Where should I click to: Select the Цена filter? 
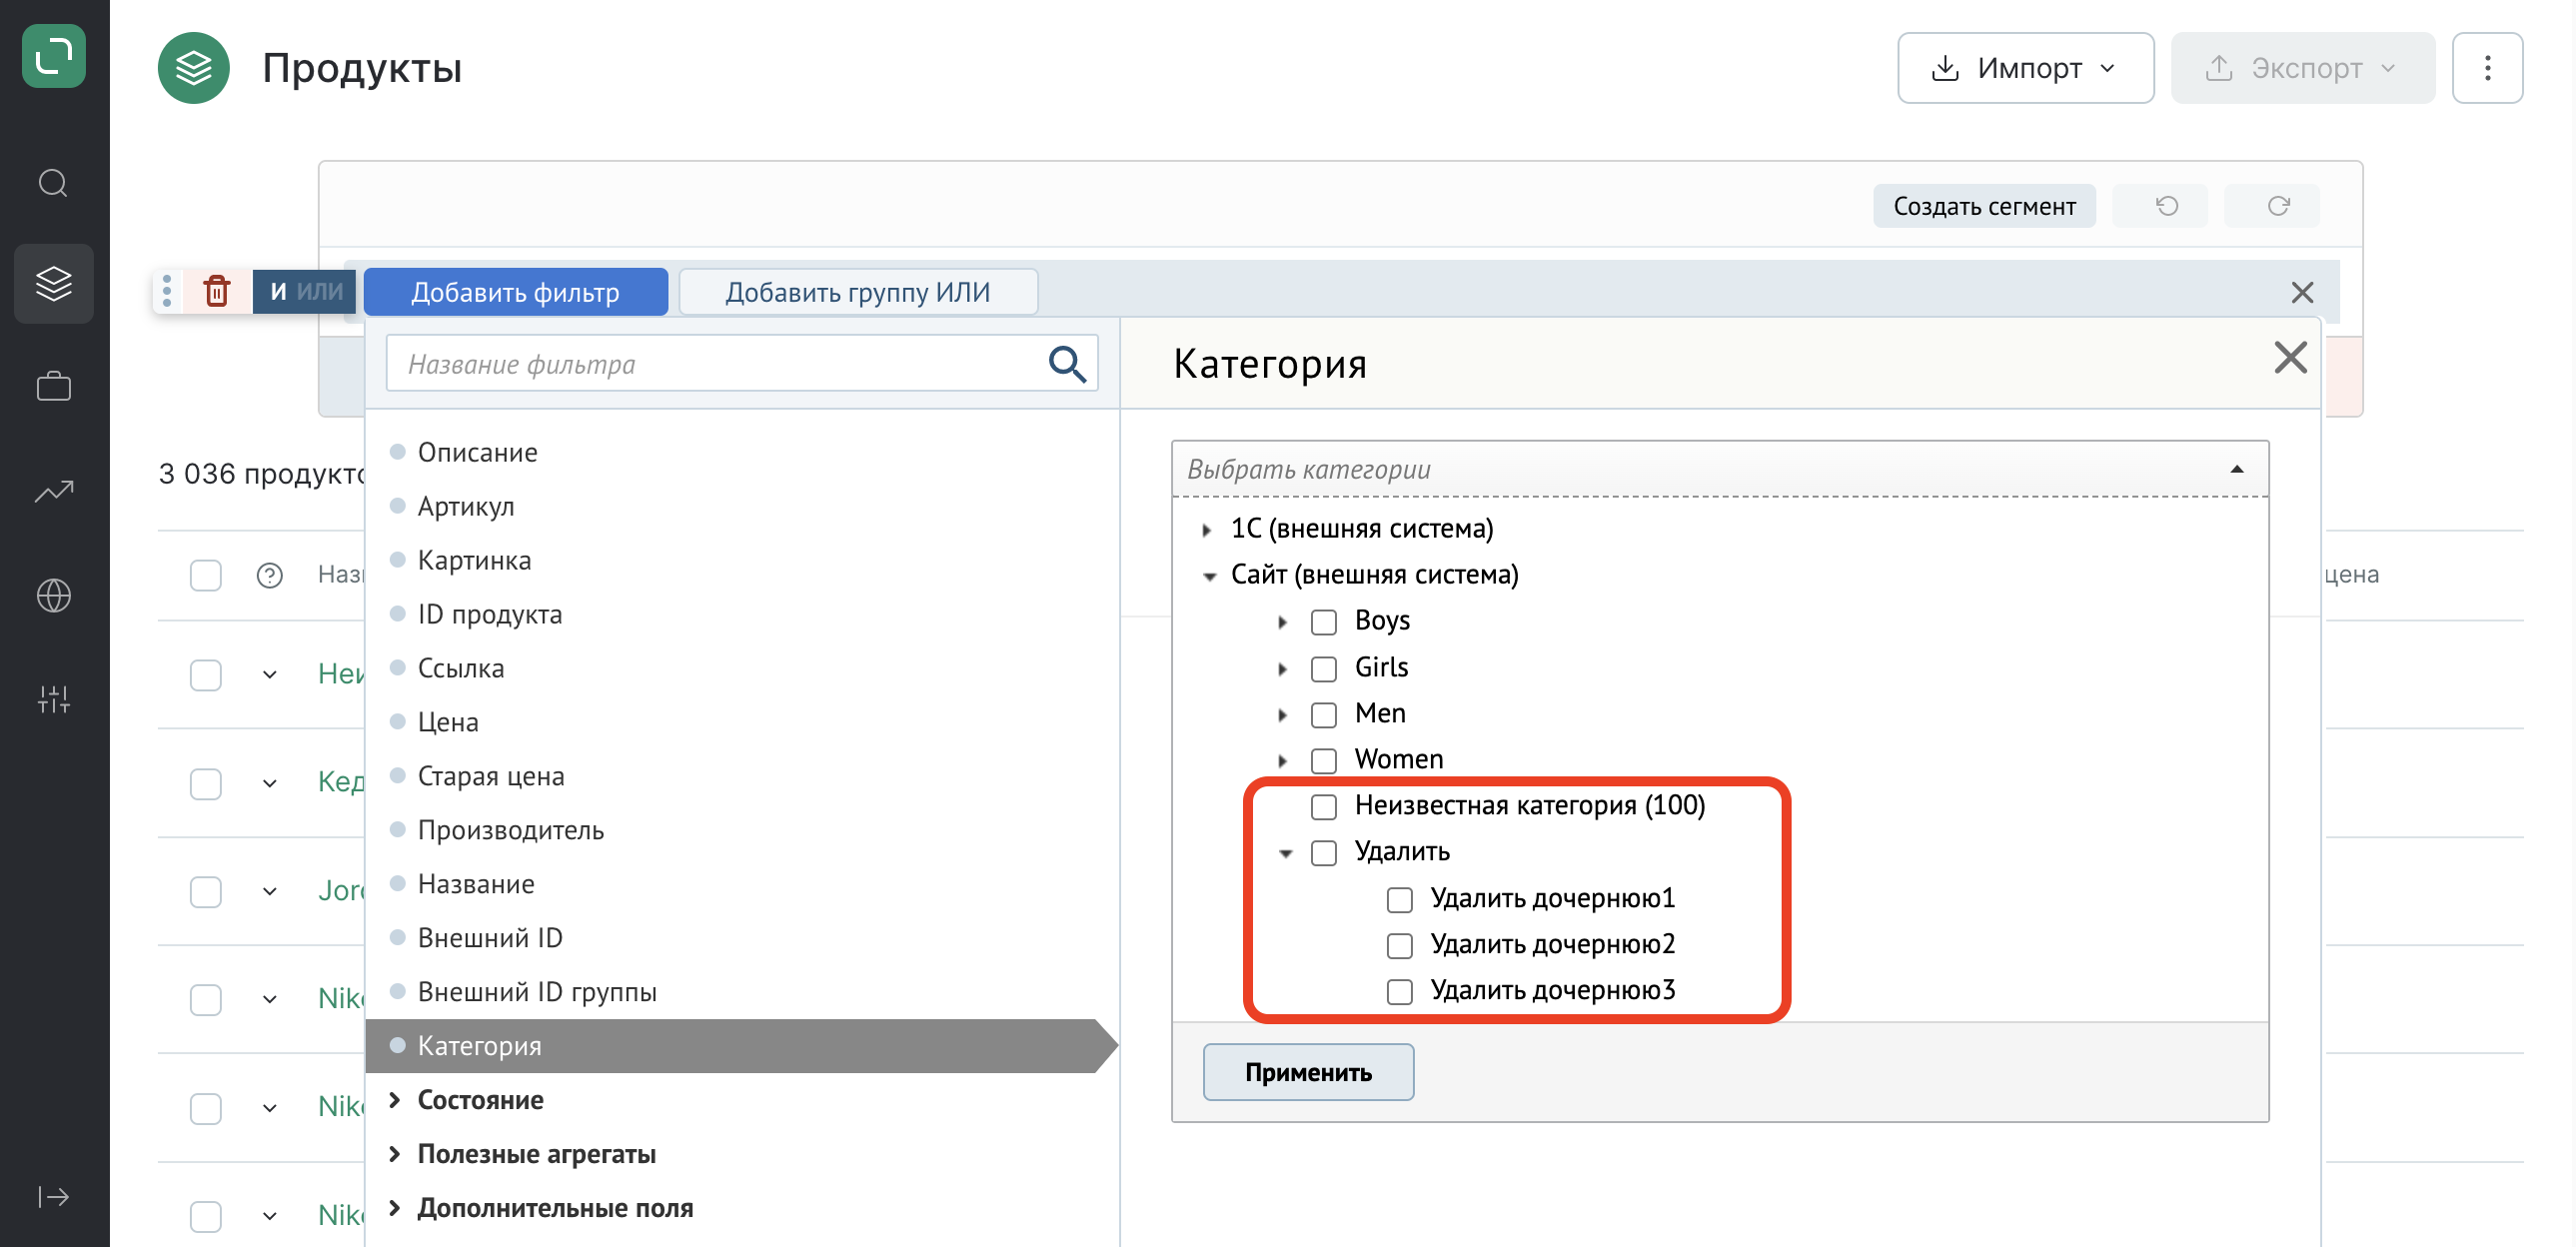(448, 722)
